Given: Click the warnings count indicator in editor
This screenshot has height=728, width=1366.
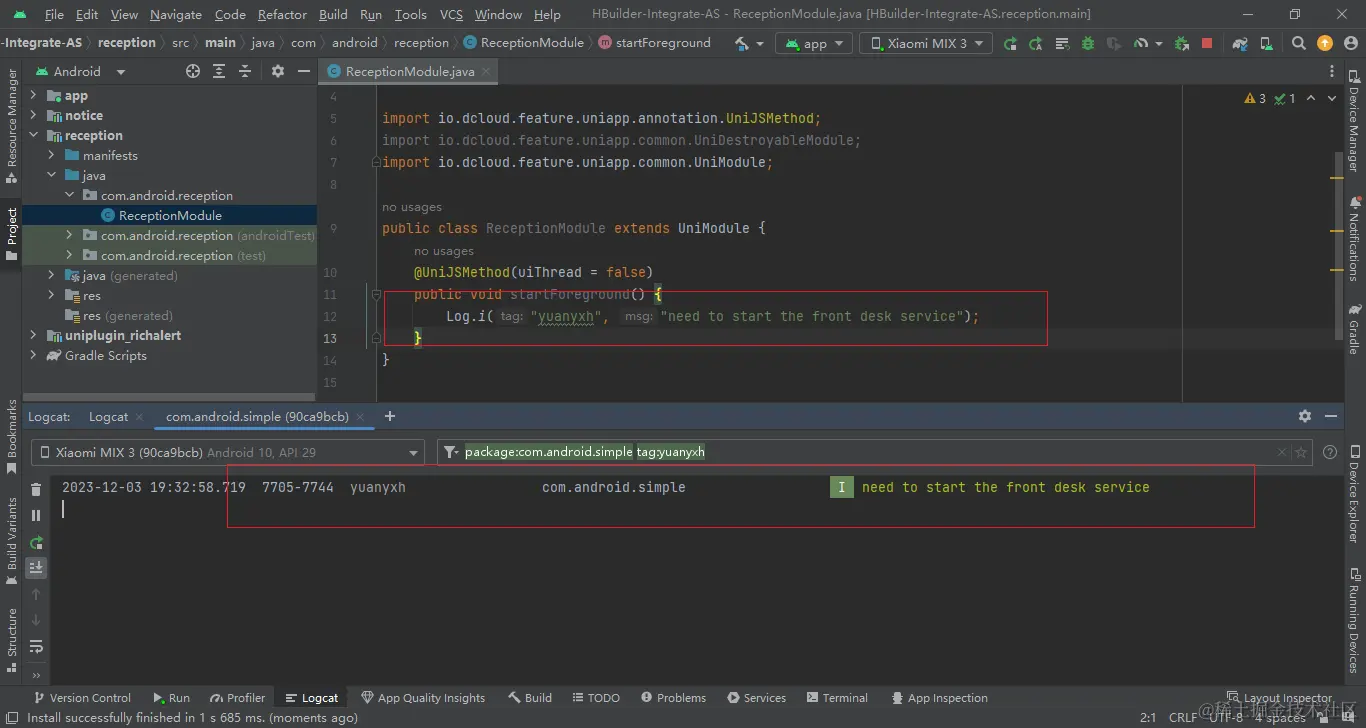Looking at the screenshot, I should click(x=1255, y=98).
